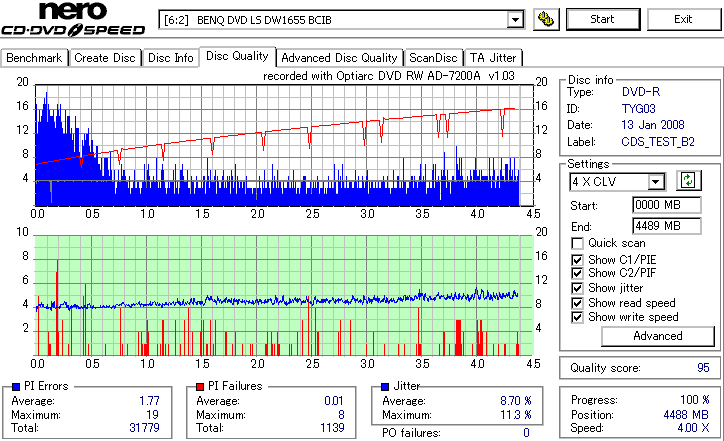Open the ScanDisc tab
This screenshot has height=441, width=724.
coord(433,58)
